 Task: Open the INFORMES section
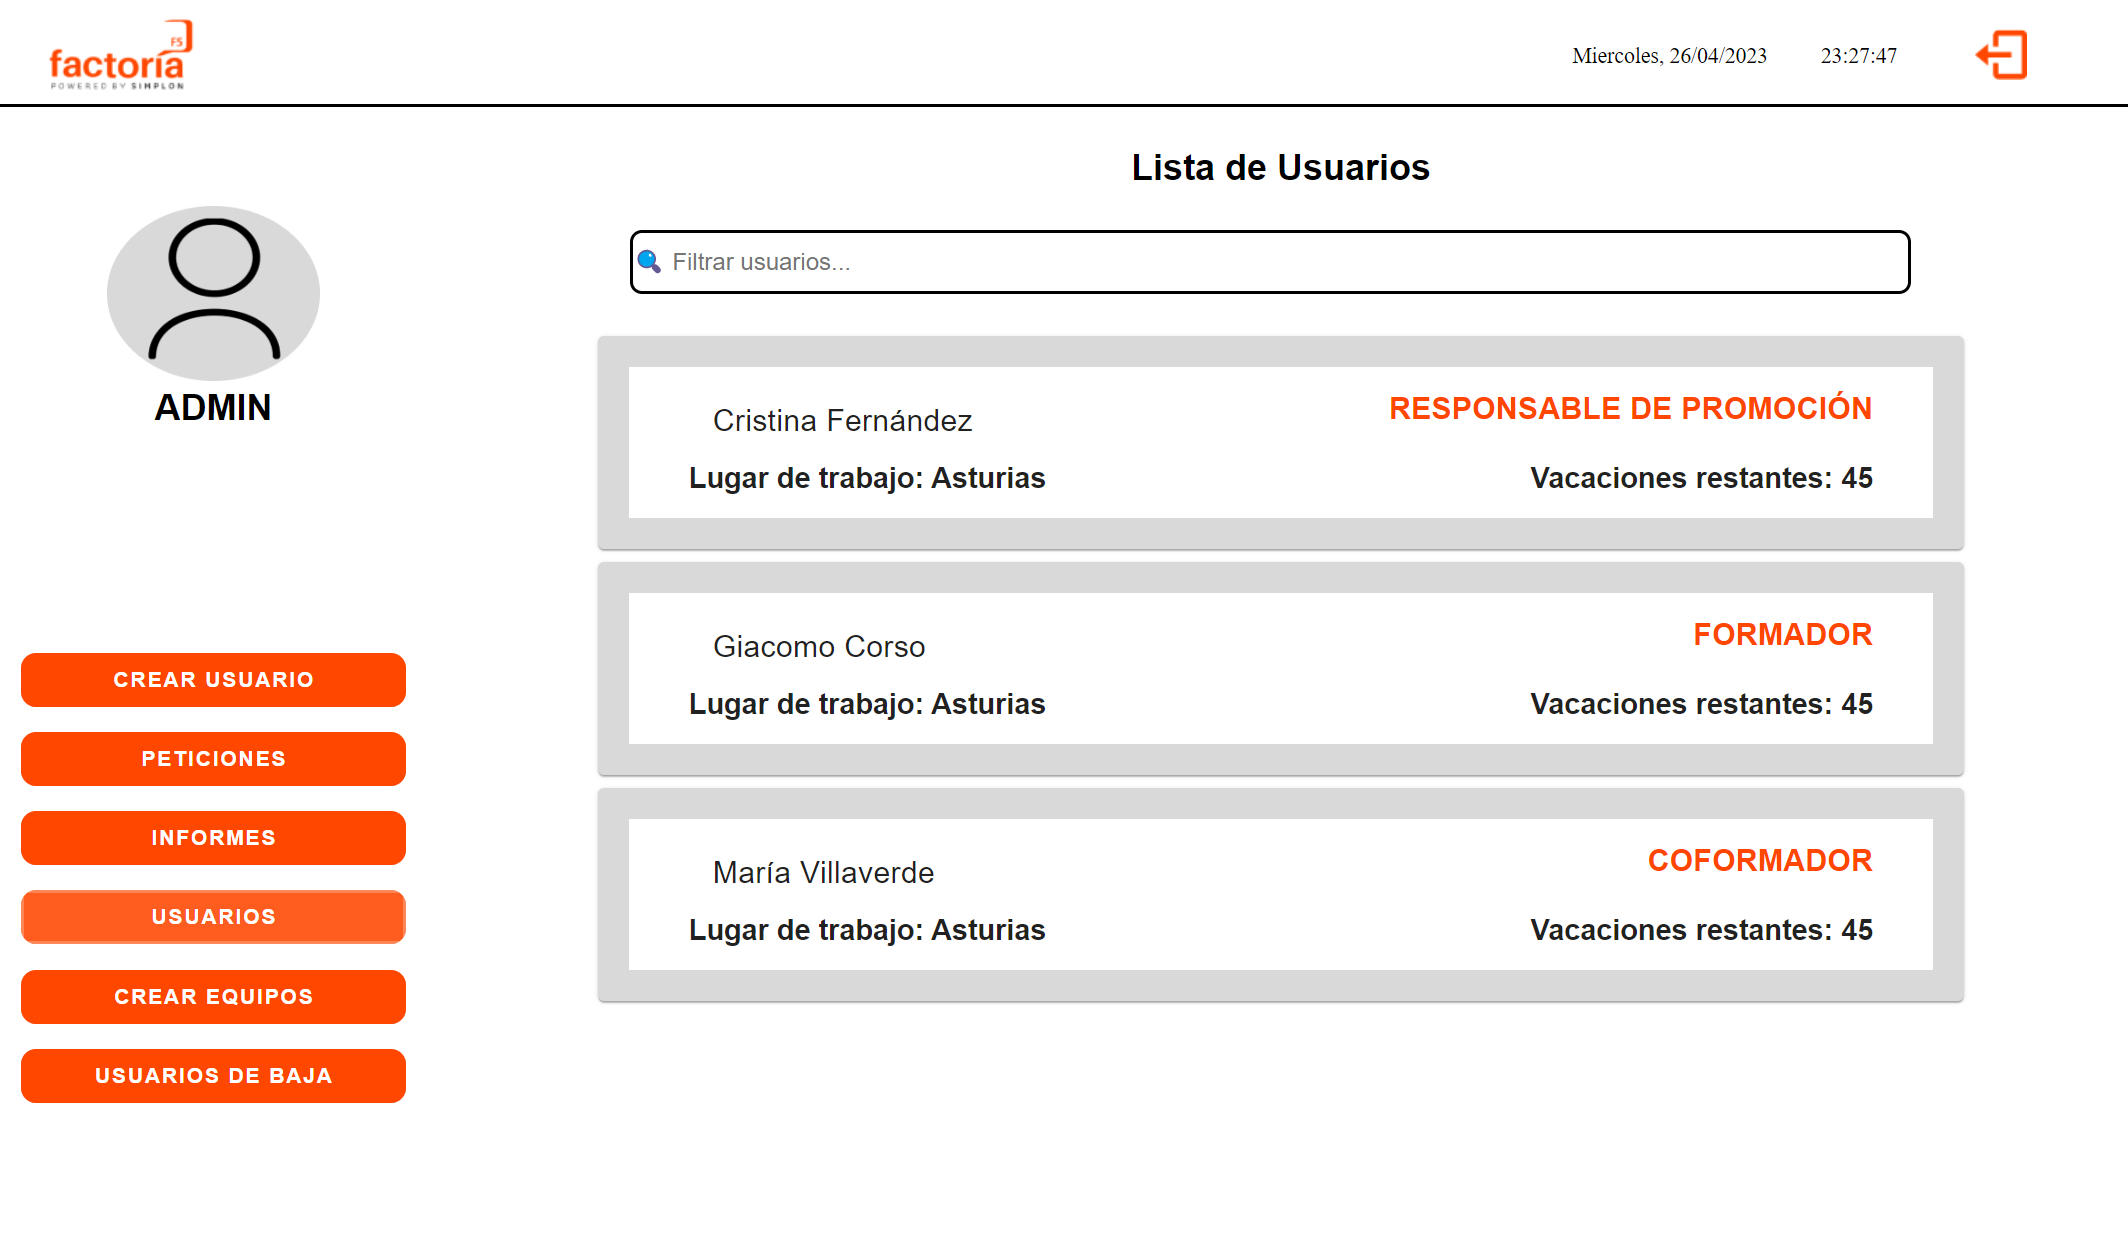pyautogui.click(x=213, y=837)
